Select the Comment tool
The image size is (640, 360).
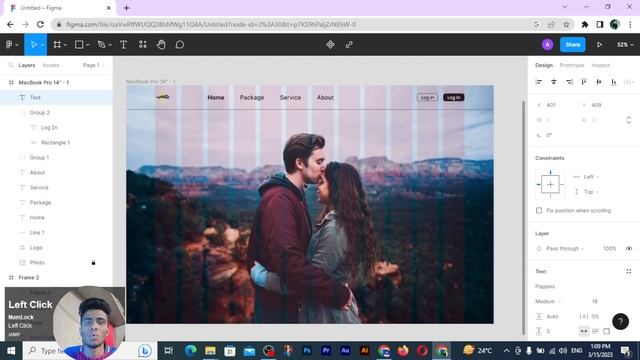[x=180, y=44]
